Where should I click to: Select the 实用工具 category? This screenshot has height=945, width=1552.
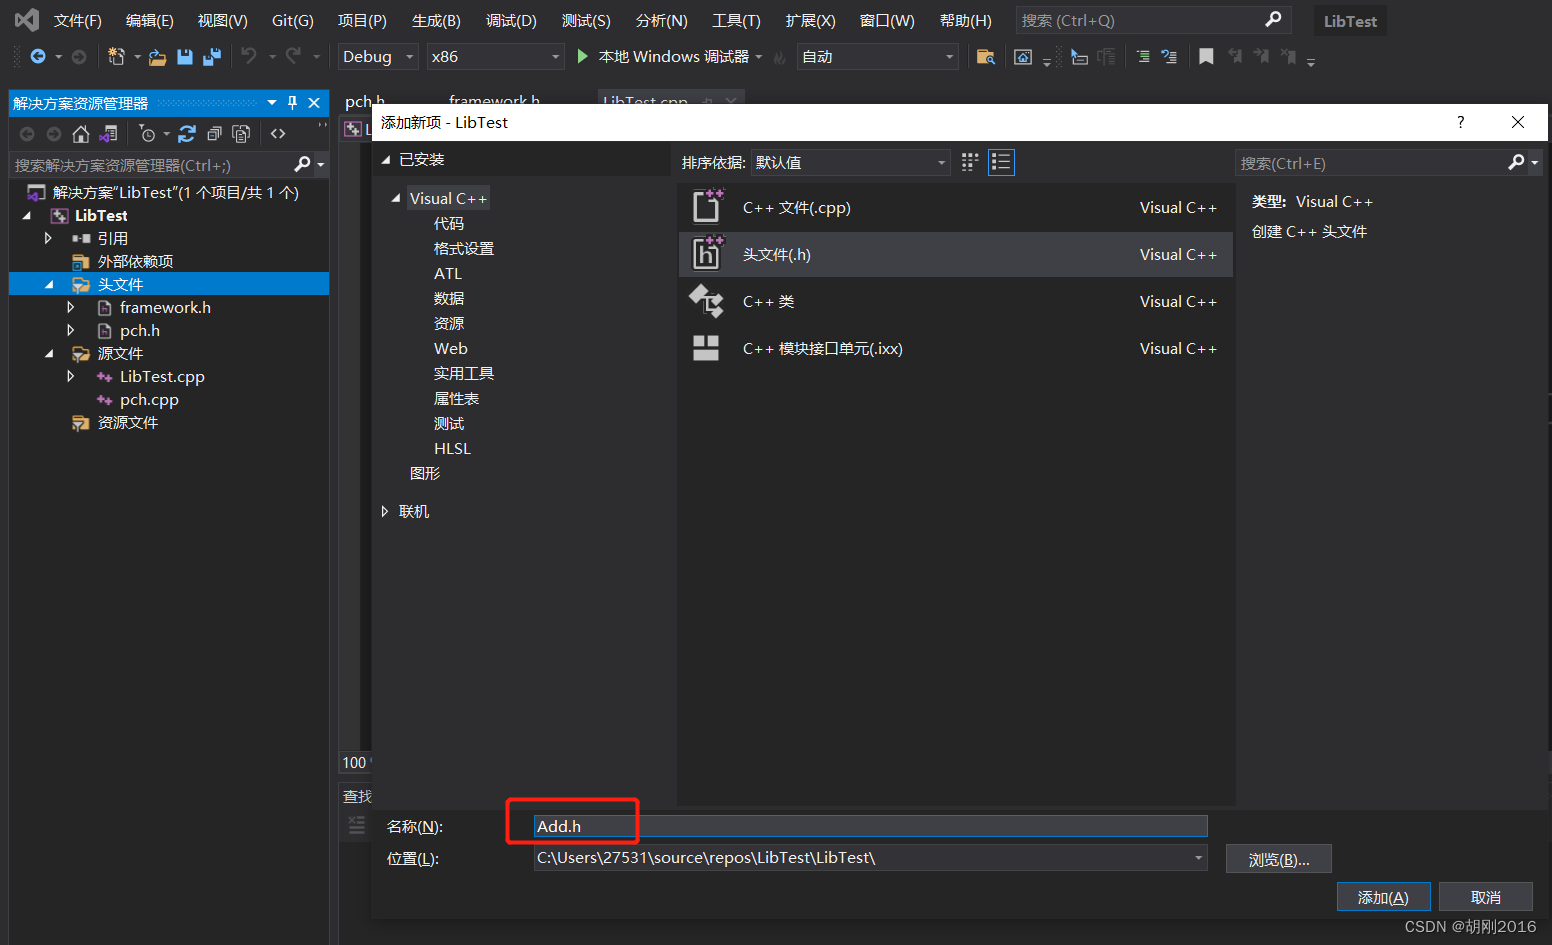pos(464,374)
